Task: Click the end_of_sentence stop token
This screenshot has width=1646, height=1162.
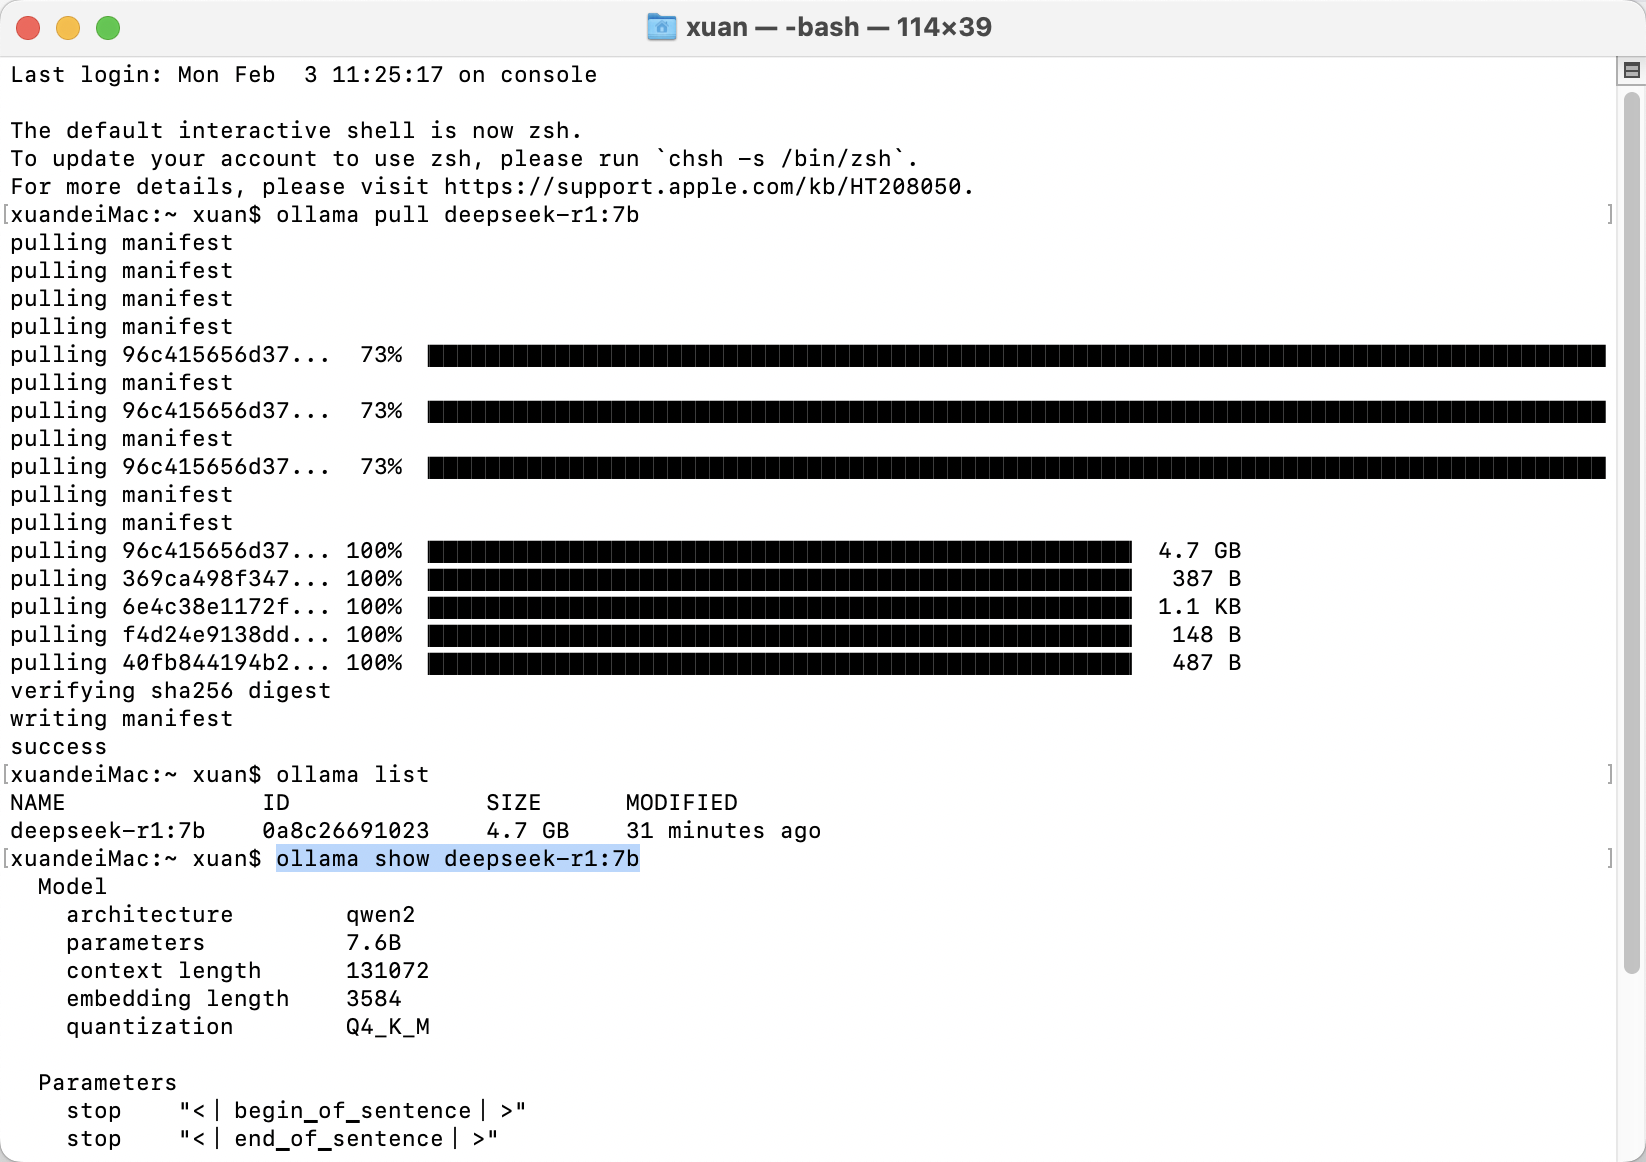Action: tap(339, 1139)
